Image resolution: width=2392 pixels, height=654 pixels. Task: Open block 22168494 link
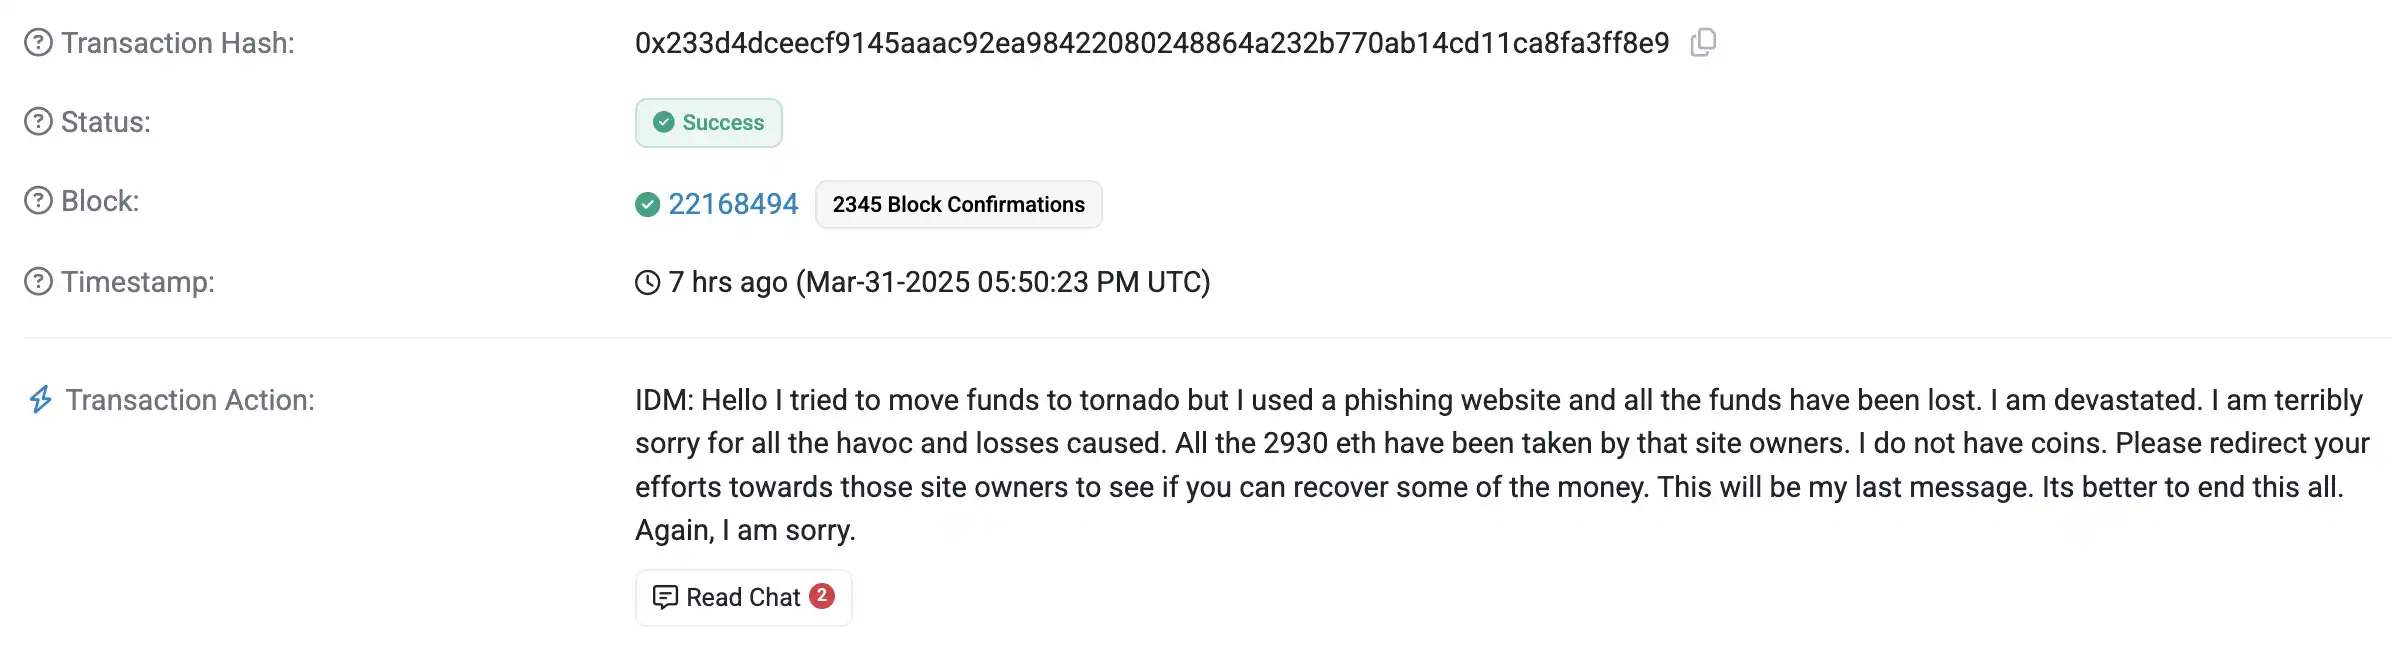click(733, 204)
